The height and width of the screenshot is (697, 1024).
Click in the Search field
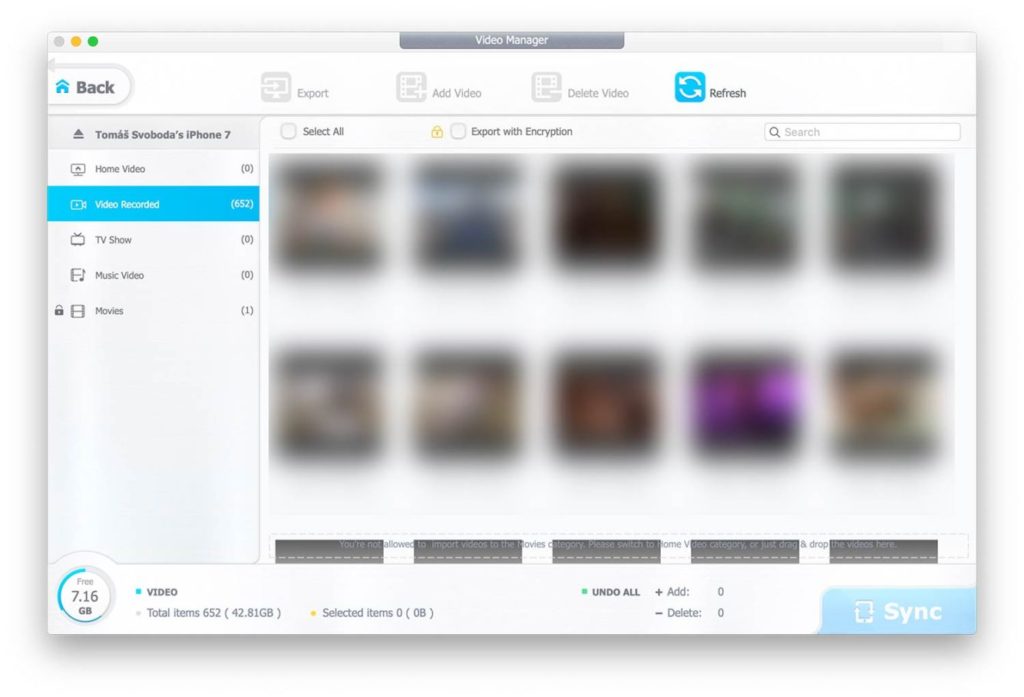[867, 132]
